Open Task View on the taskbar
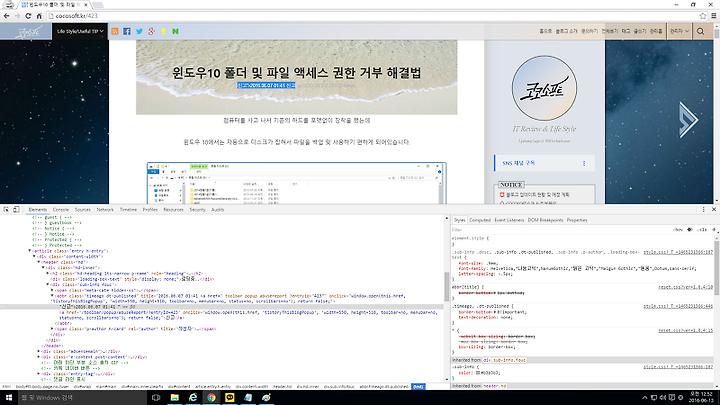 156,398
